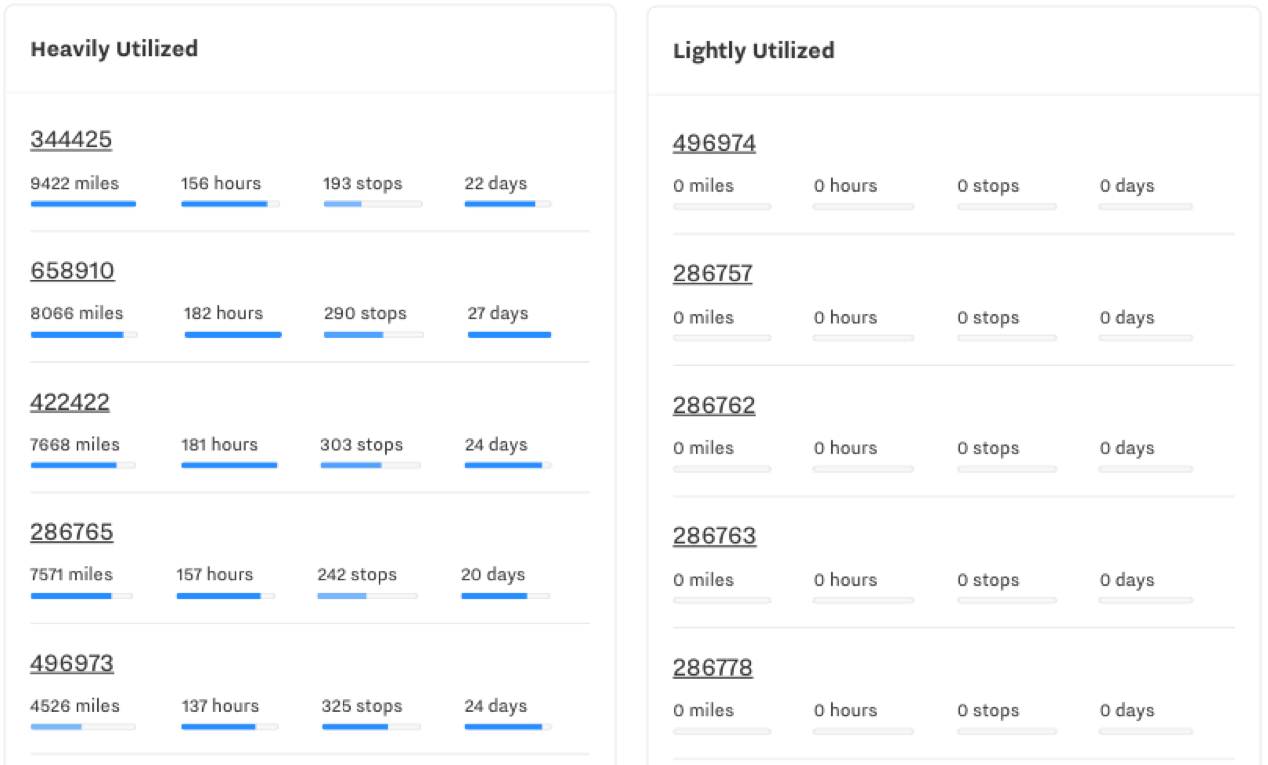
Task: Open vehicle 496974 link
Action: pos(714,143)
